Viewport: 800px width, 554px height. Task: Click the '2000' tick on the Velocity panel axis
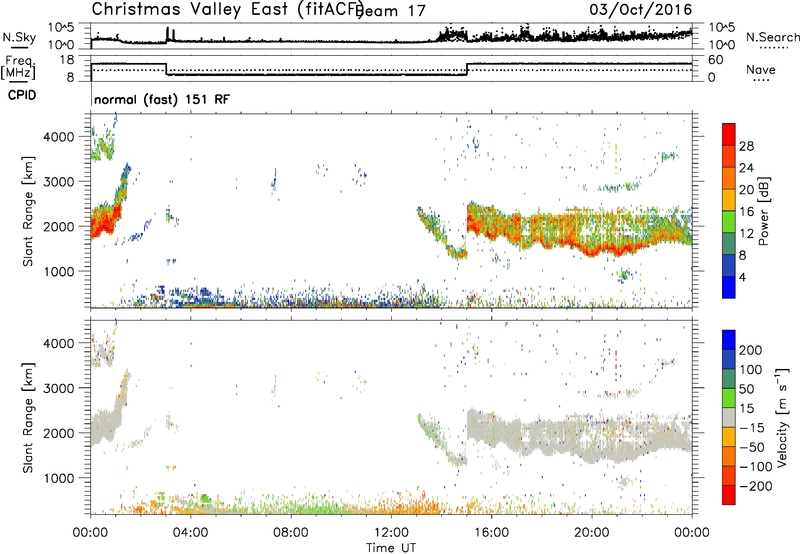59,433
